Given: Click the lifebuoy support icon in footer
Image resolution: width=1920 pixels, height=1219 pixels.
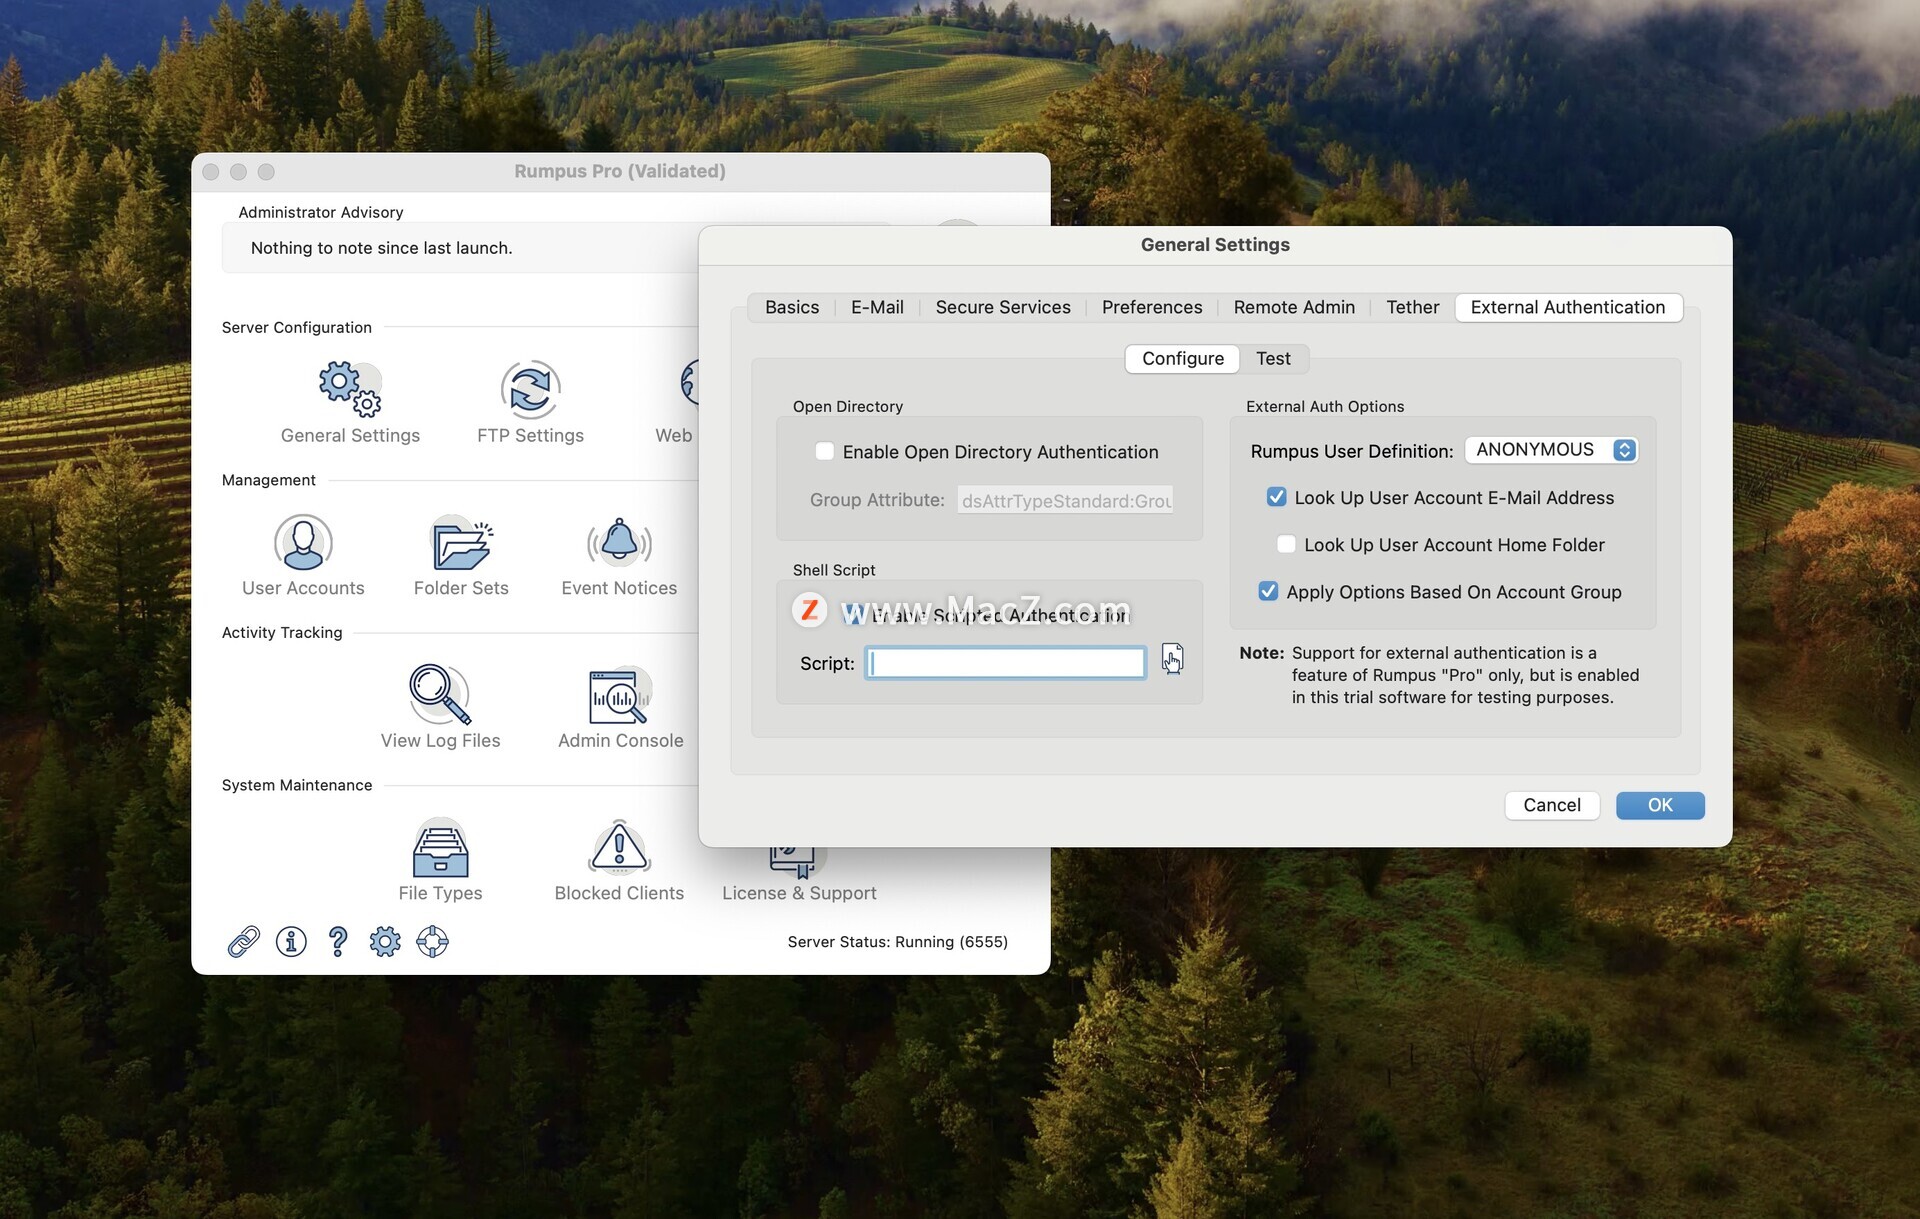Looking at the screenshot, I should click(x=432, y=941).
